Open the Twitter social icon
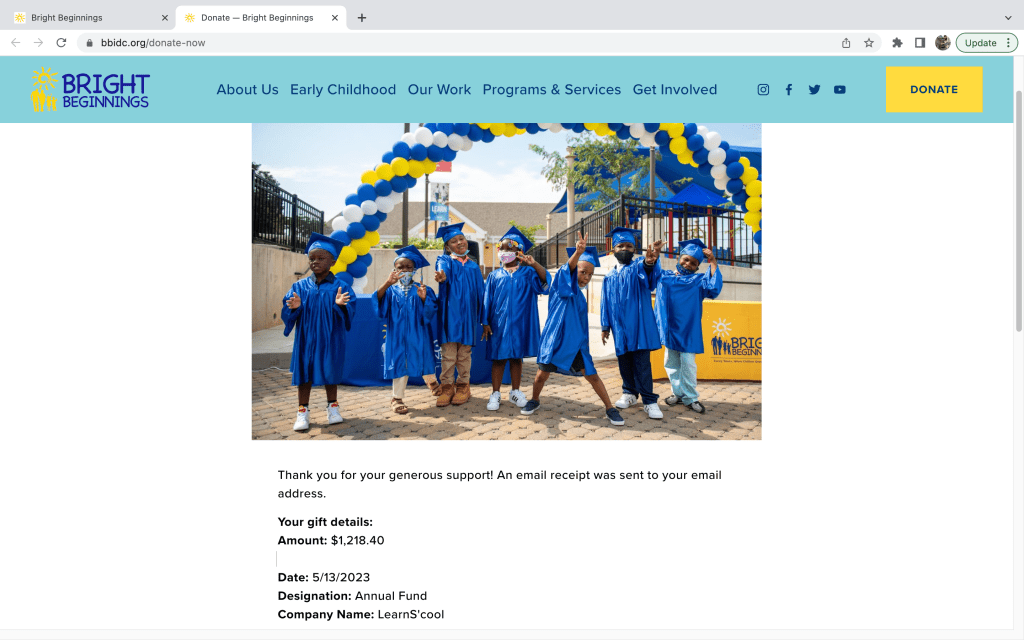The width and height of the screenshot is (1024, 640). [814, 90]
